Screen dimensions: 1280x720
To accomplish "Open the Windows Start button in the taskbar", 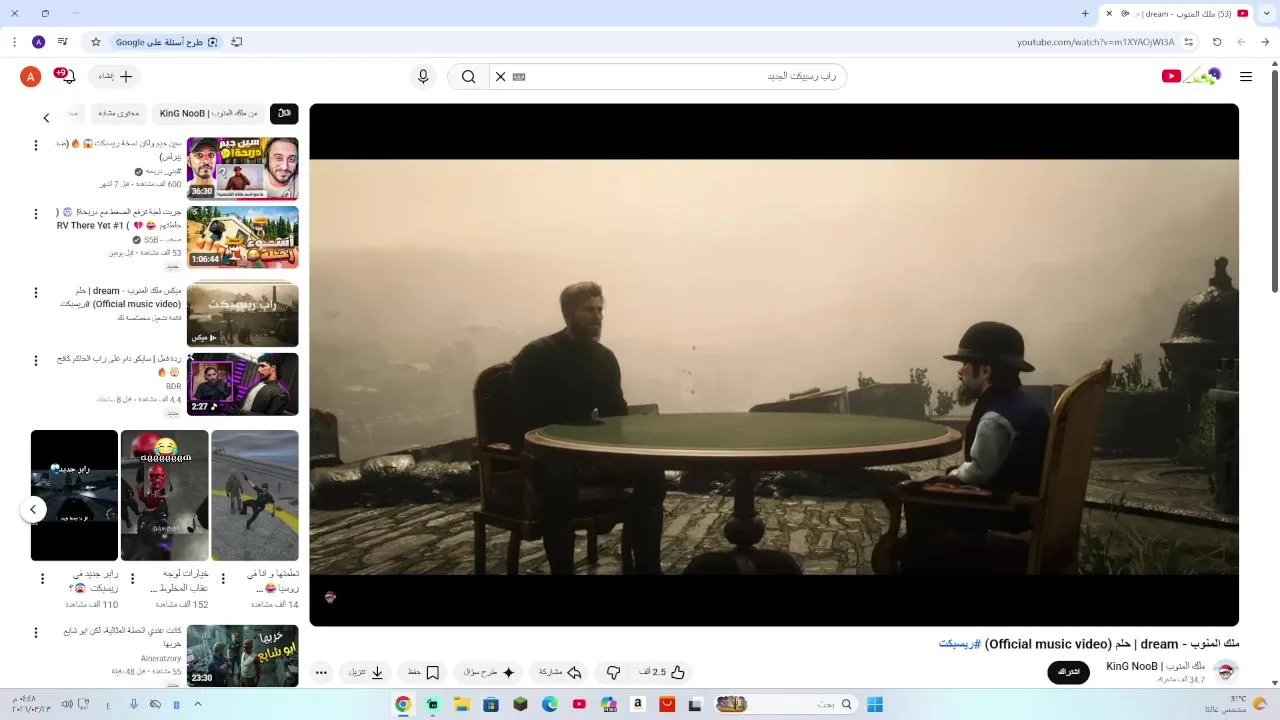I will pos(875,704).
